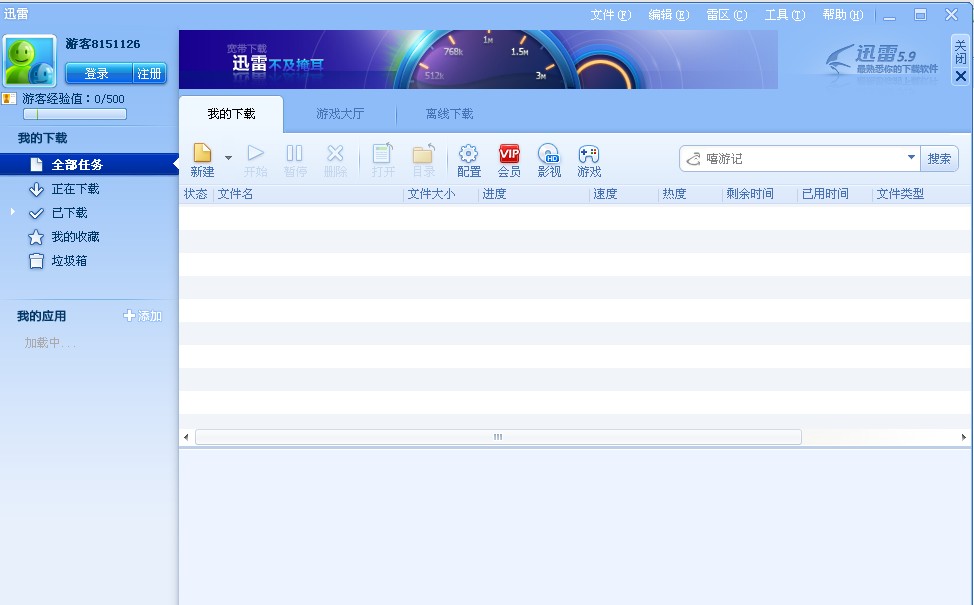Screen dimensions: 974x605
Task: Open the 编辑(E) menu
Action: point(668,15)
